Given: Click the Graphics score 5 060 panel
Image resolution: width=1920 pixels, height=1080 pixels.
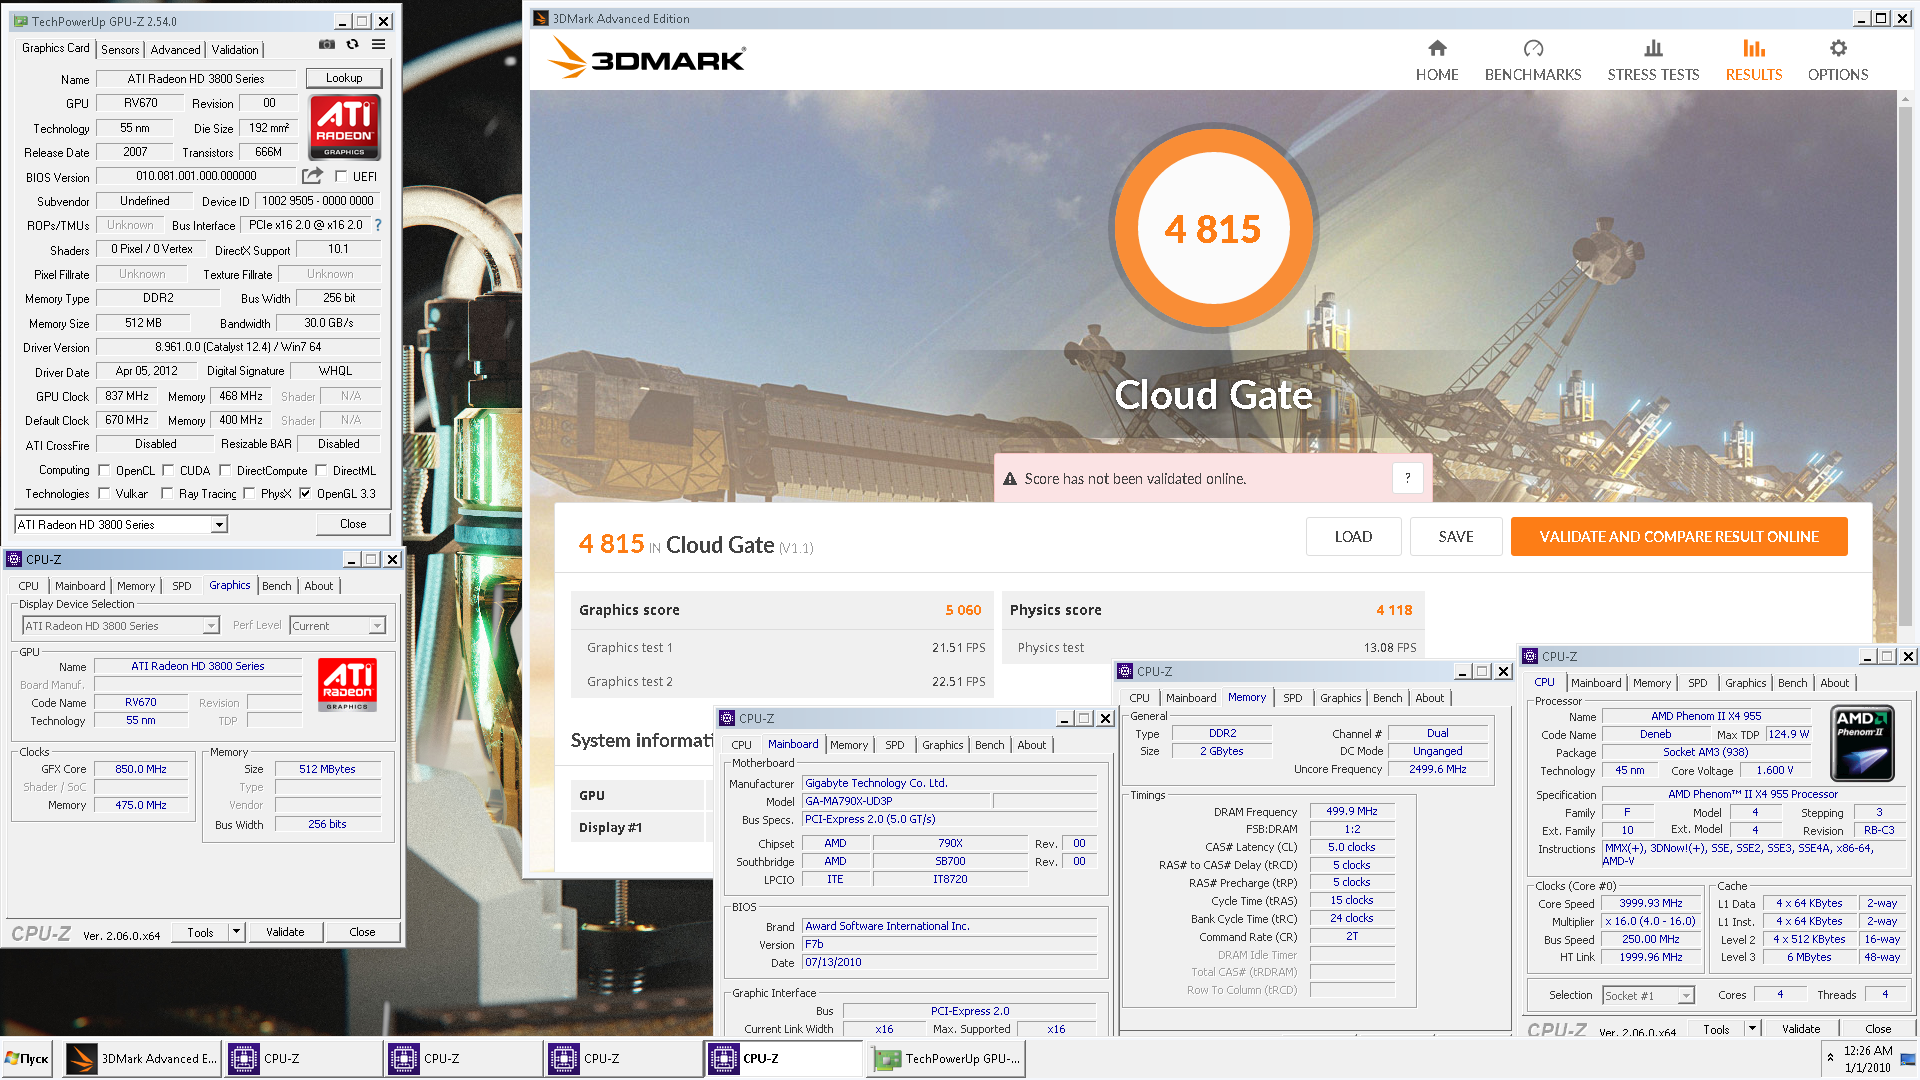Looking at the screenshot, I should (781, 610).
